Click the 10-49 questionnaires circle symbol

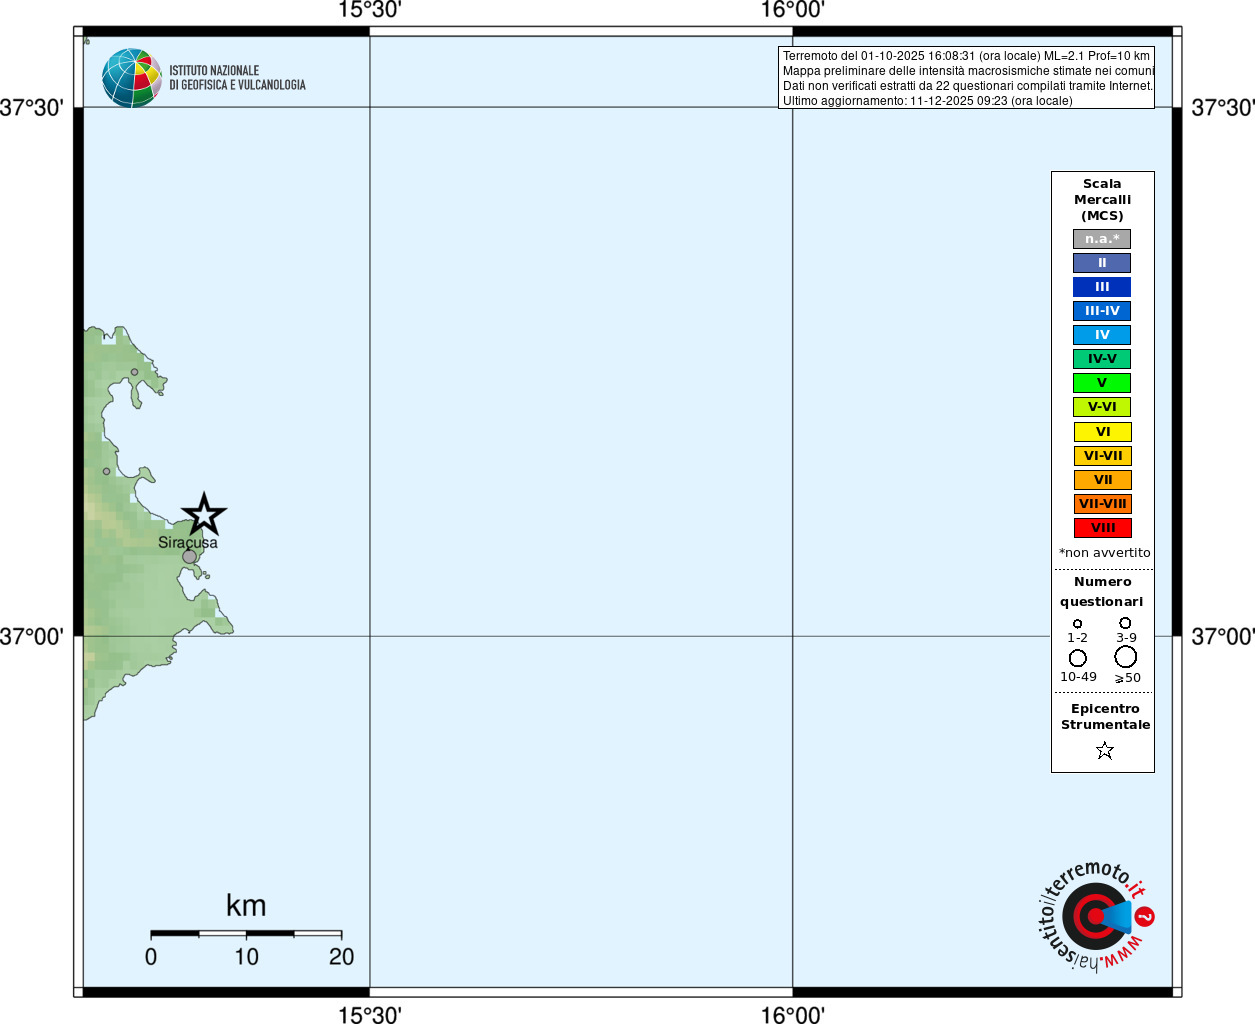[x=1077, y=658]
